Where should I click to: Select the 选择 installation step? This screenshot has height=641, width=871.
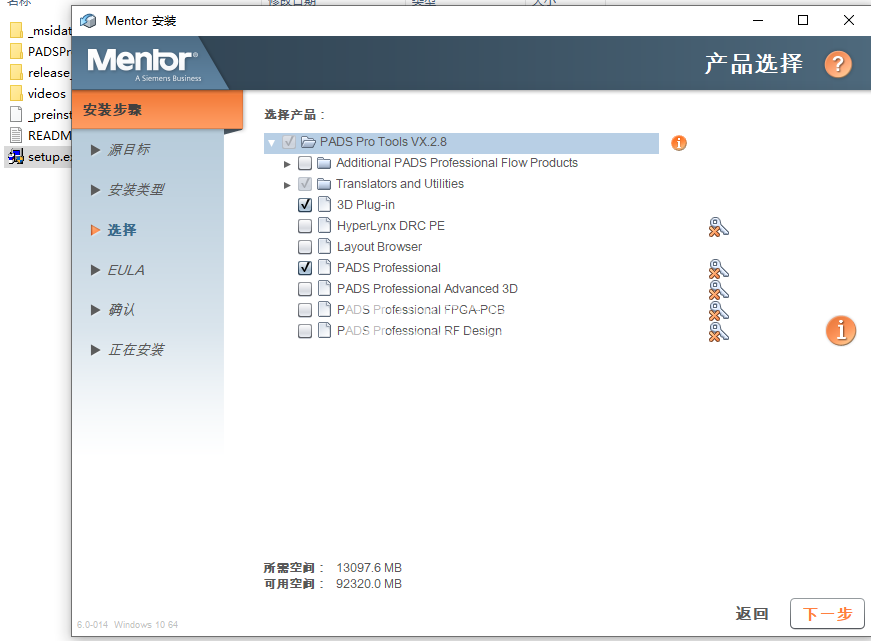(x=122, y=230)
